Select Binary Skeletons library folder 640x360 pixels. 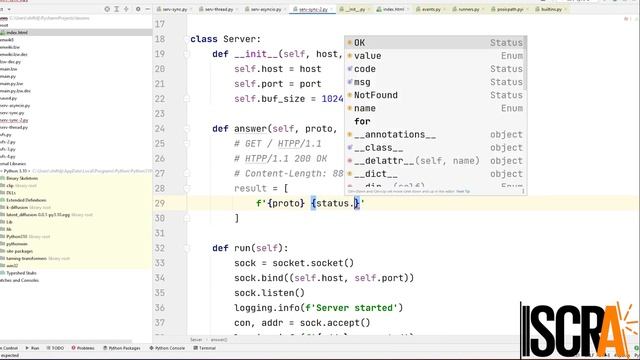pos(19,178)
